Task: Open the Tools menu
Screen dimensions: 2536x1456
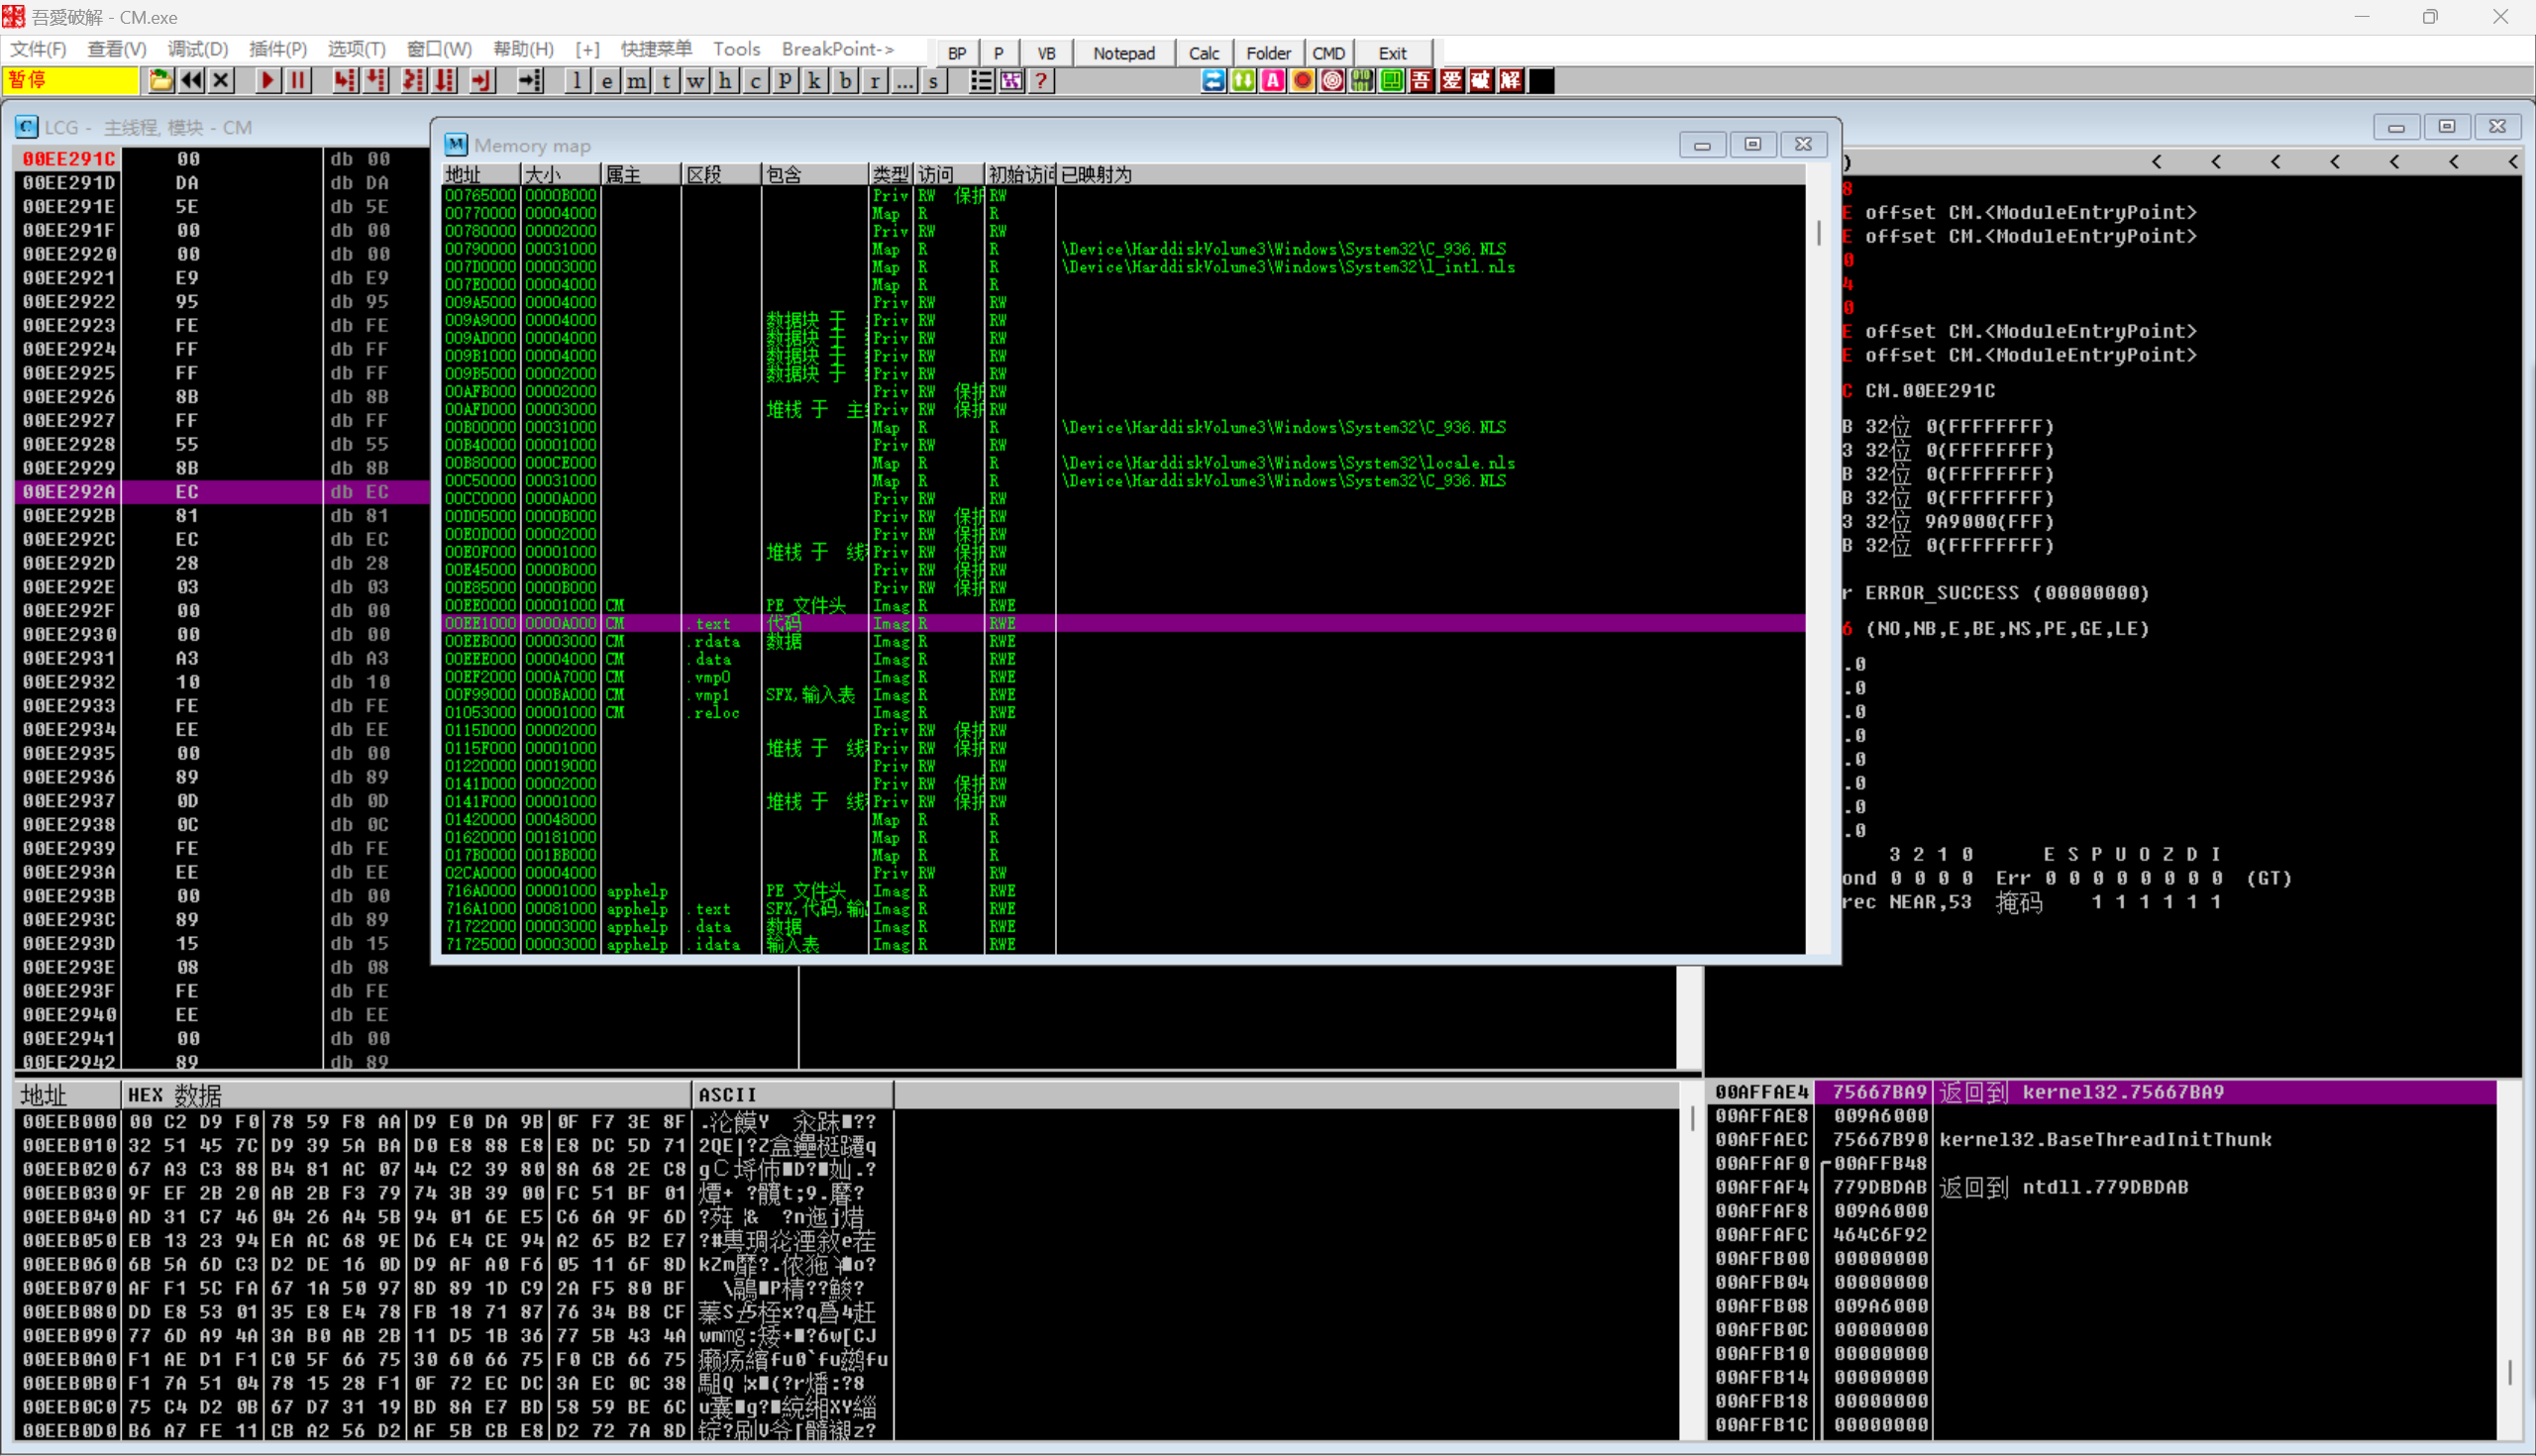Action: tap(737, 49)
